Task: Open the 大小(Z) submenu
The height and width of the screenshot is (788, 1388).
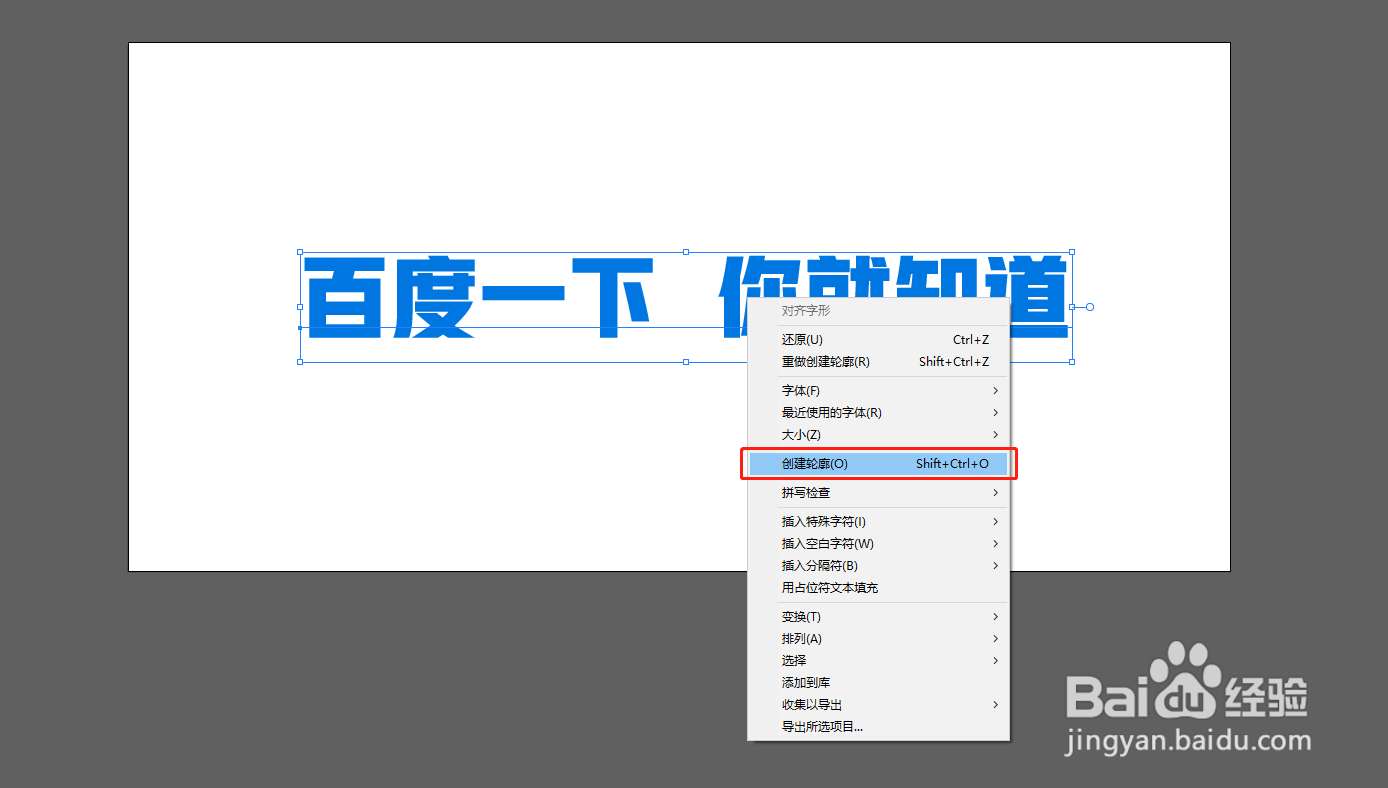Action: [x=879, y=435]
